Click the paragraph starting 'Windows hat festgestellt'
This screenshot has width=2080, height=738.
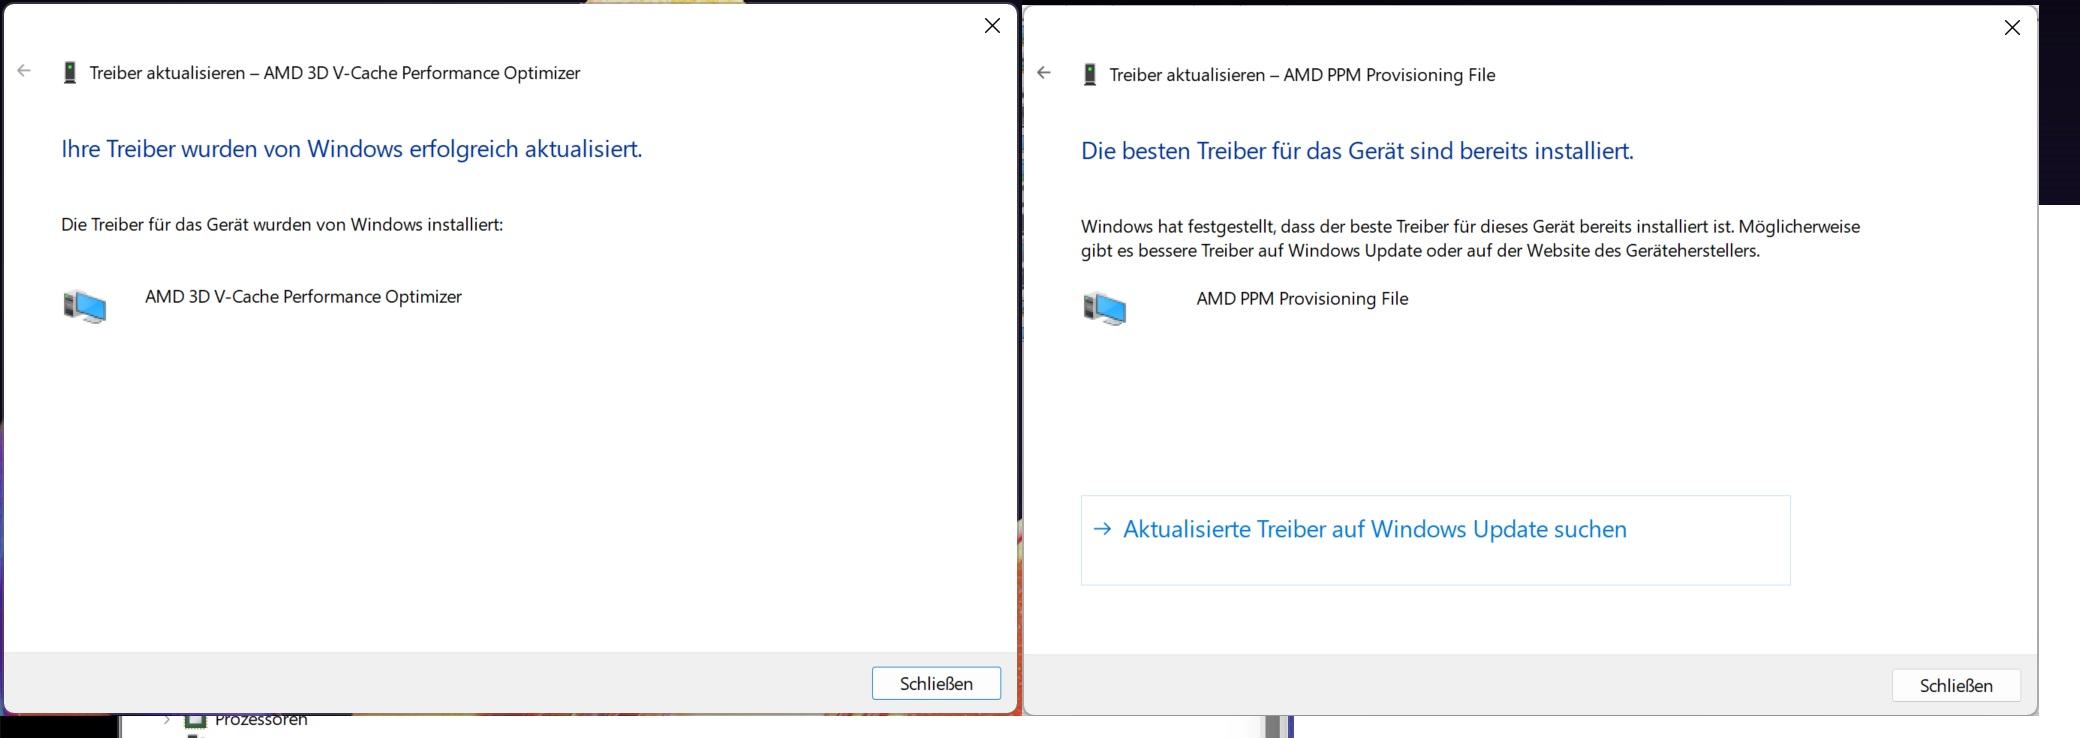click(1470, 239)
